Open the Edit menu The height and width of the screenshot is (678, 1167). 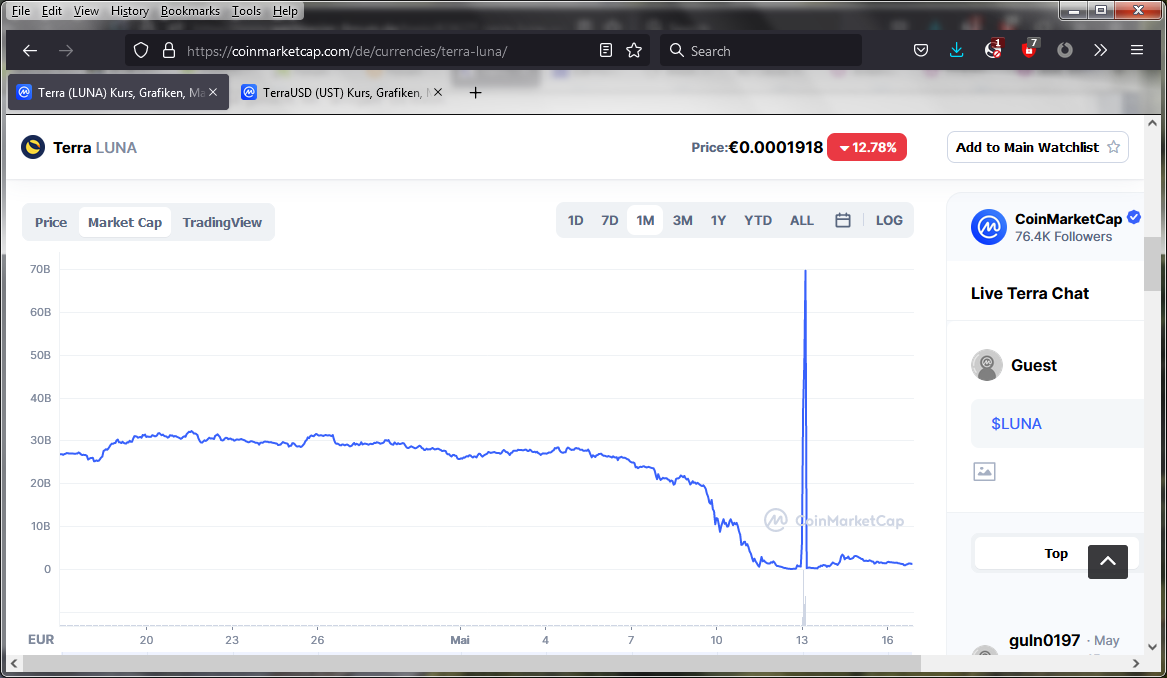[x=51, y=10]
